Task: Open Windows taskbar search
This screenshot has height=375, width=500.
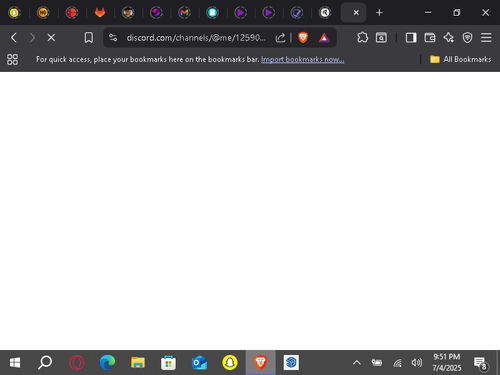Action: (x=45, y=363)
